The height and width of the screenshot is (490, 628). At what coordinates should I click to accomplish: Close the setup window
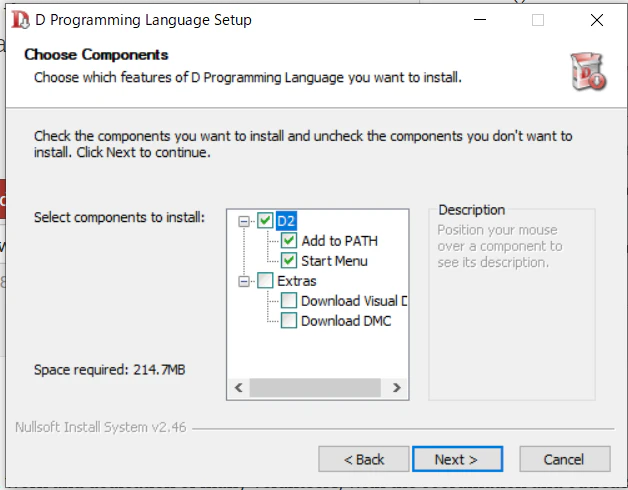pyautogui.click(x=597, y=20)
